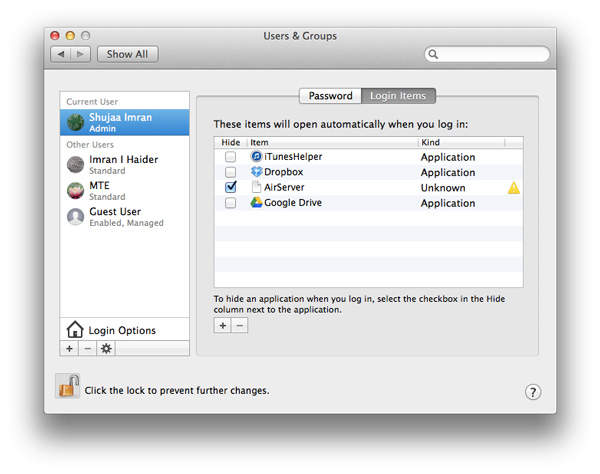600x474 pixels.
Task: Sort by the Hide column header
Action: [230, 142]
